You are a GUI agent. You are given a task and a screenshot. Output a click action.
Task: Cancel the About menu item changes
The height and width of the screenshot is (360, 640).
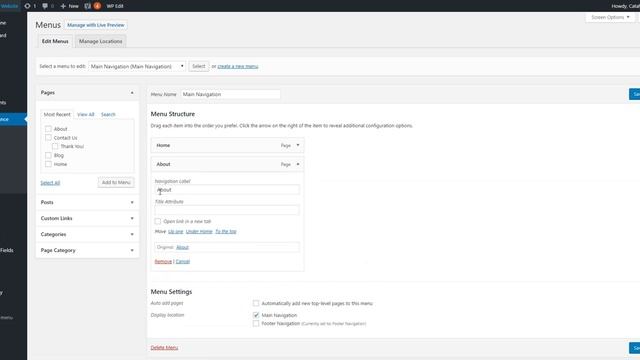183,261
